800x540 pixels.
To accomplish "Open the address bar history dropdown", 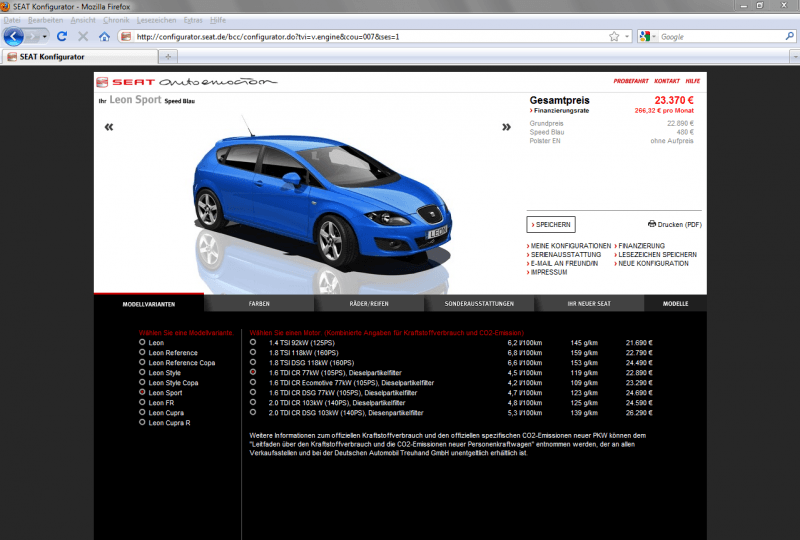I will click(627, 37).
